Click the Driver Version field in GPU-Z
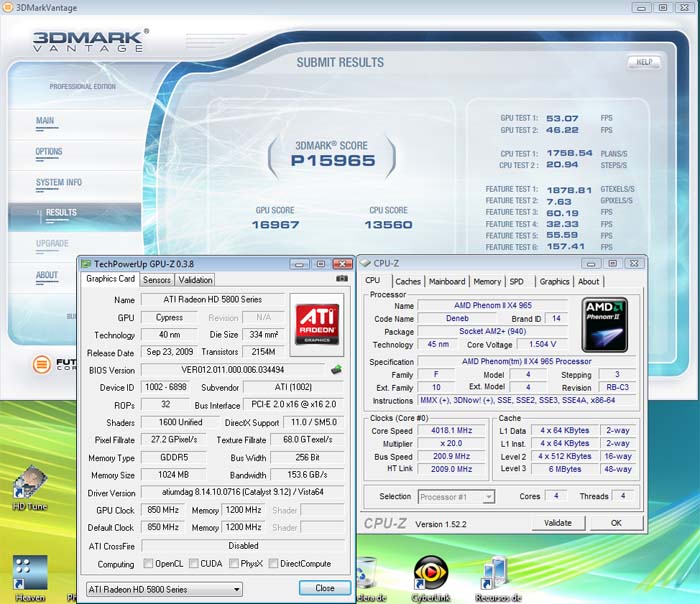Viewport: 700px width, 604px height. [242, 492]
